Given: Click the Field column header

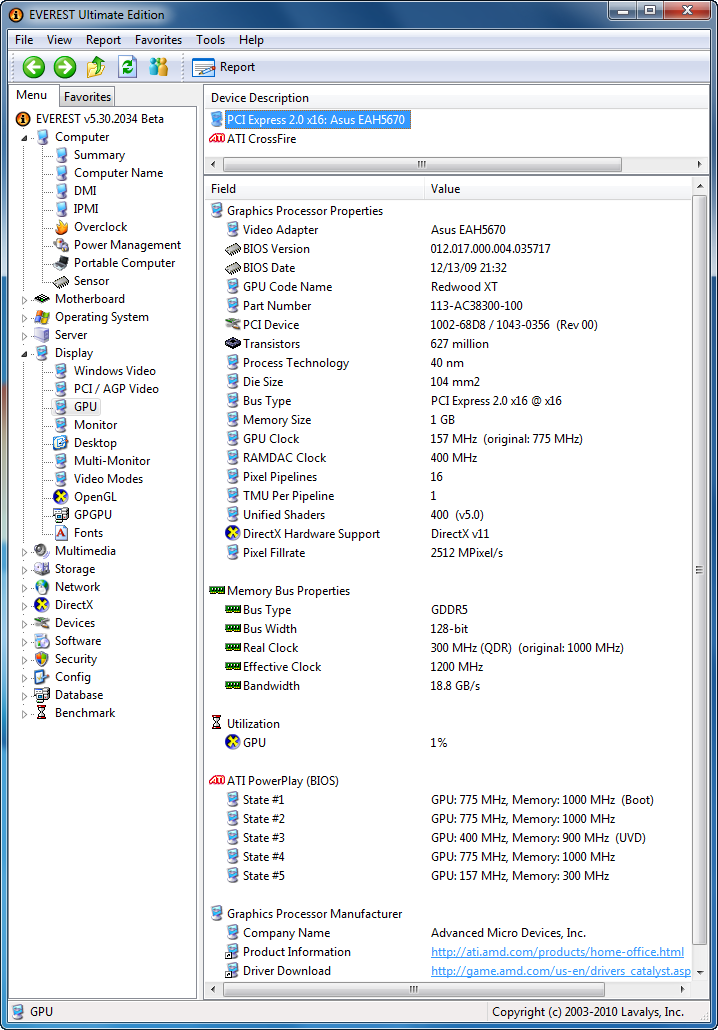Looking at the screenshot, I should 315,189.
